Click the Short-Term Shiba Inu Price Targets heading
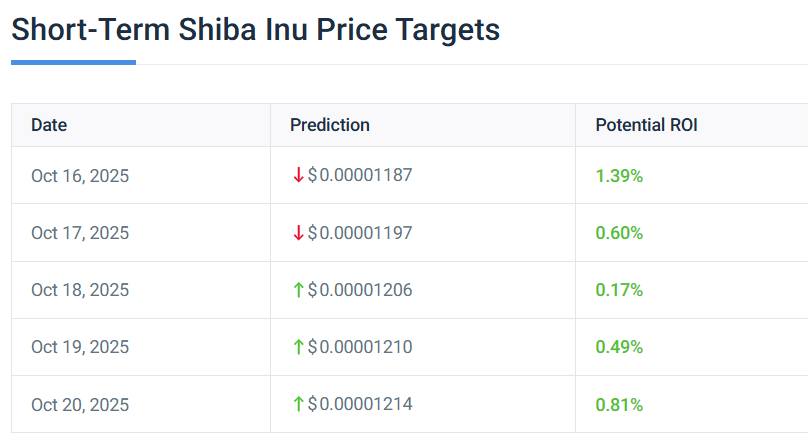Viewport: 808px width, 435px height. tap(255, 29)
